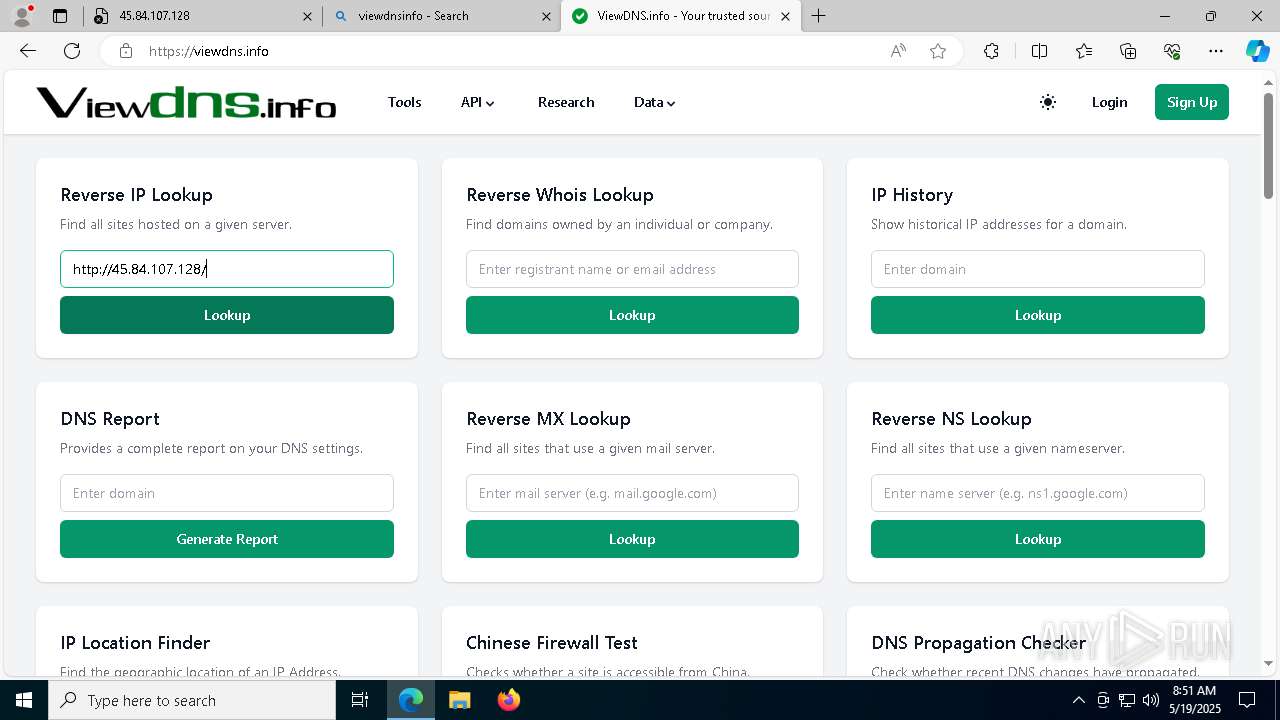This screenshot has width=1280, height=720.
Task: Show hidden system tray icons
Action: coord(1078,700)
